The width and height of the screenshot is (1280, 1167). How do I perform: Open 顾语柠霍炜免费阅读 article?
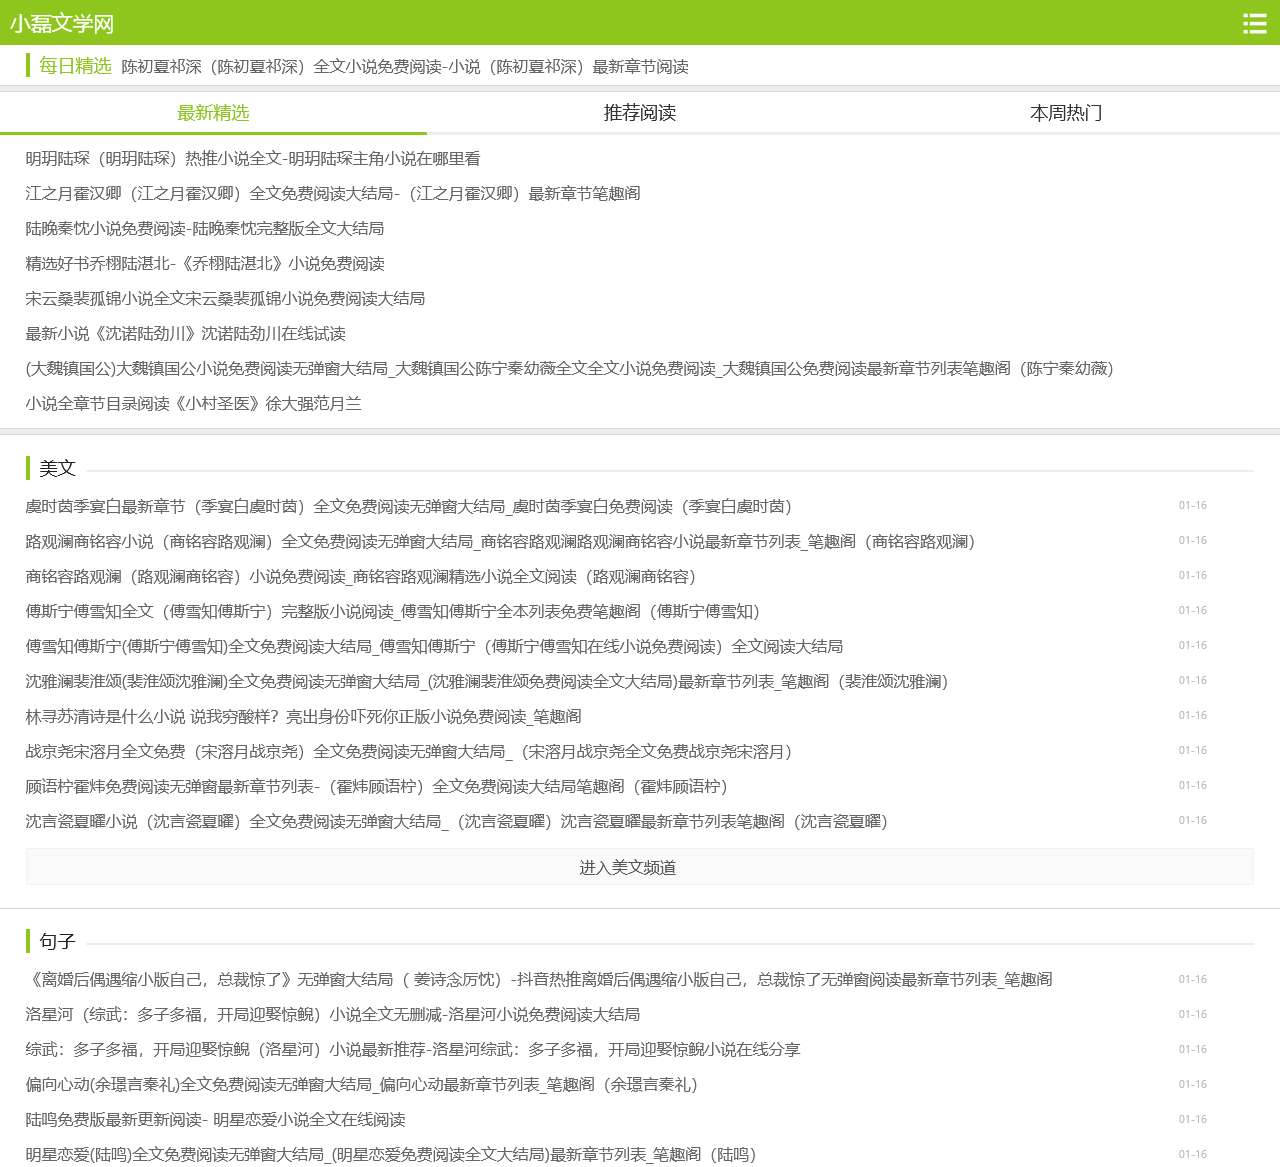(x=377, y=787)
